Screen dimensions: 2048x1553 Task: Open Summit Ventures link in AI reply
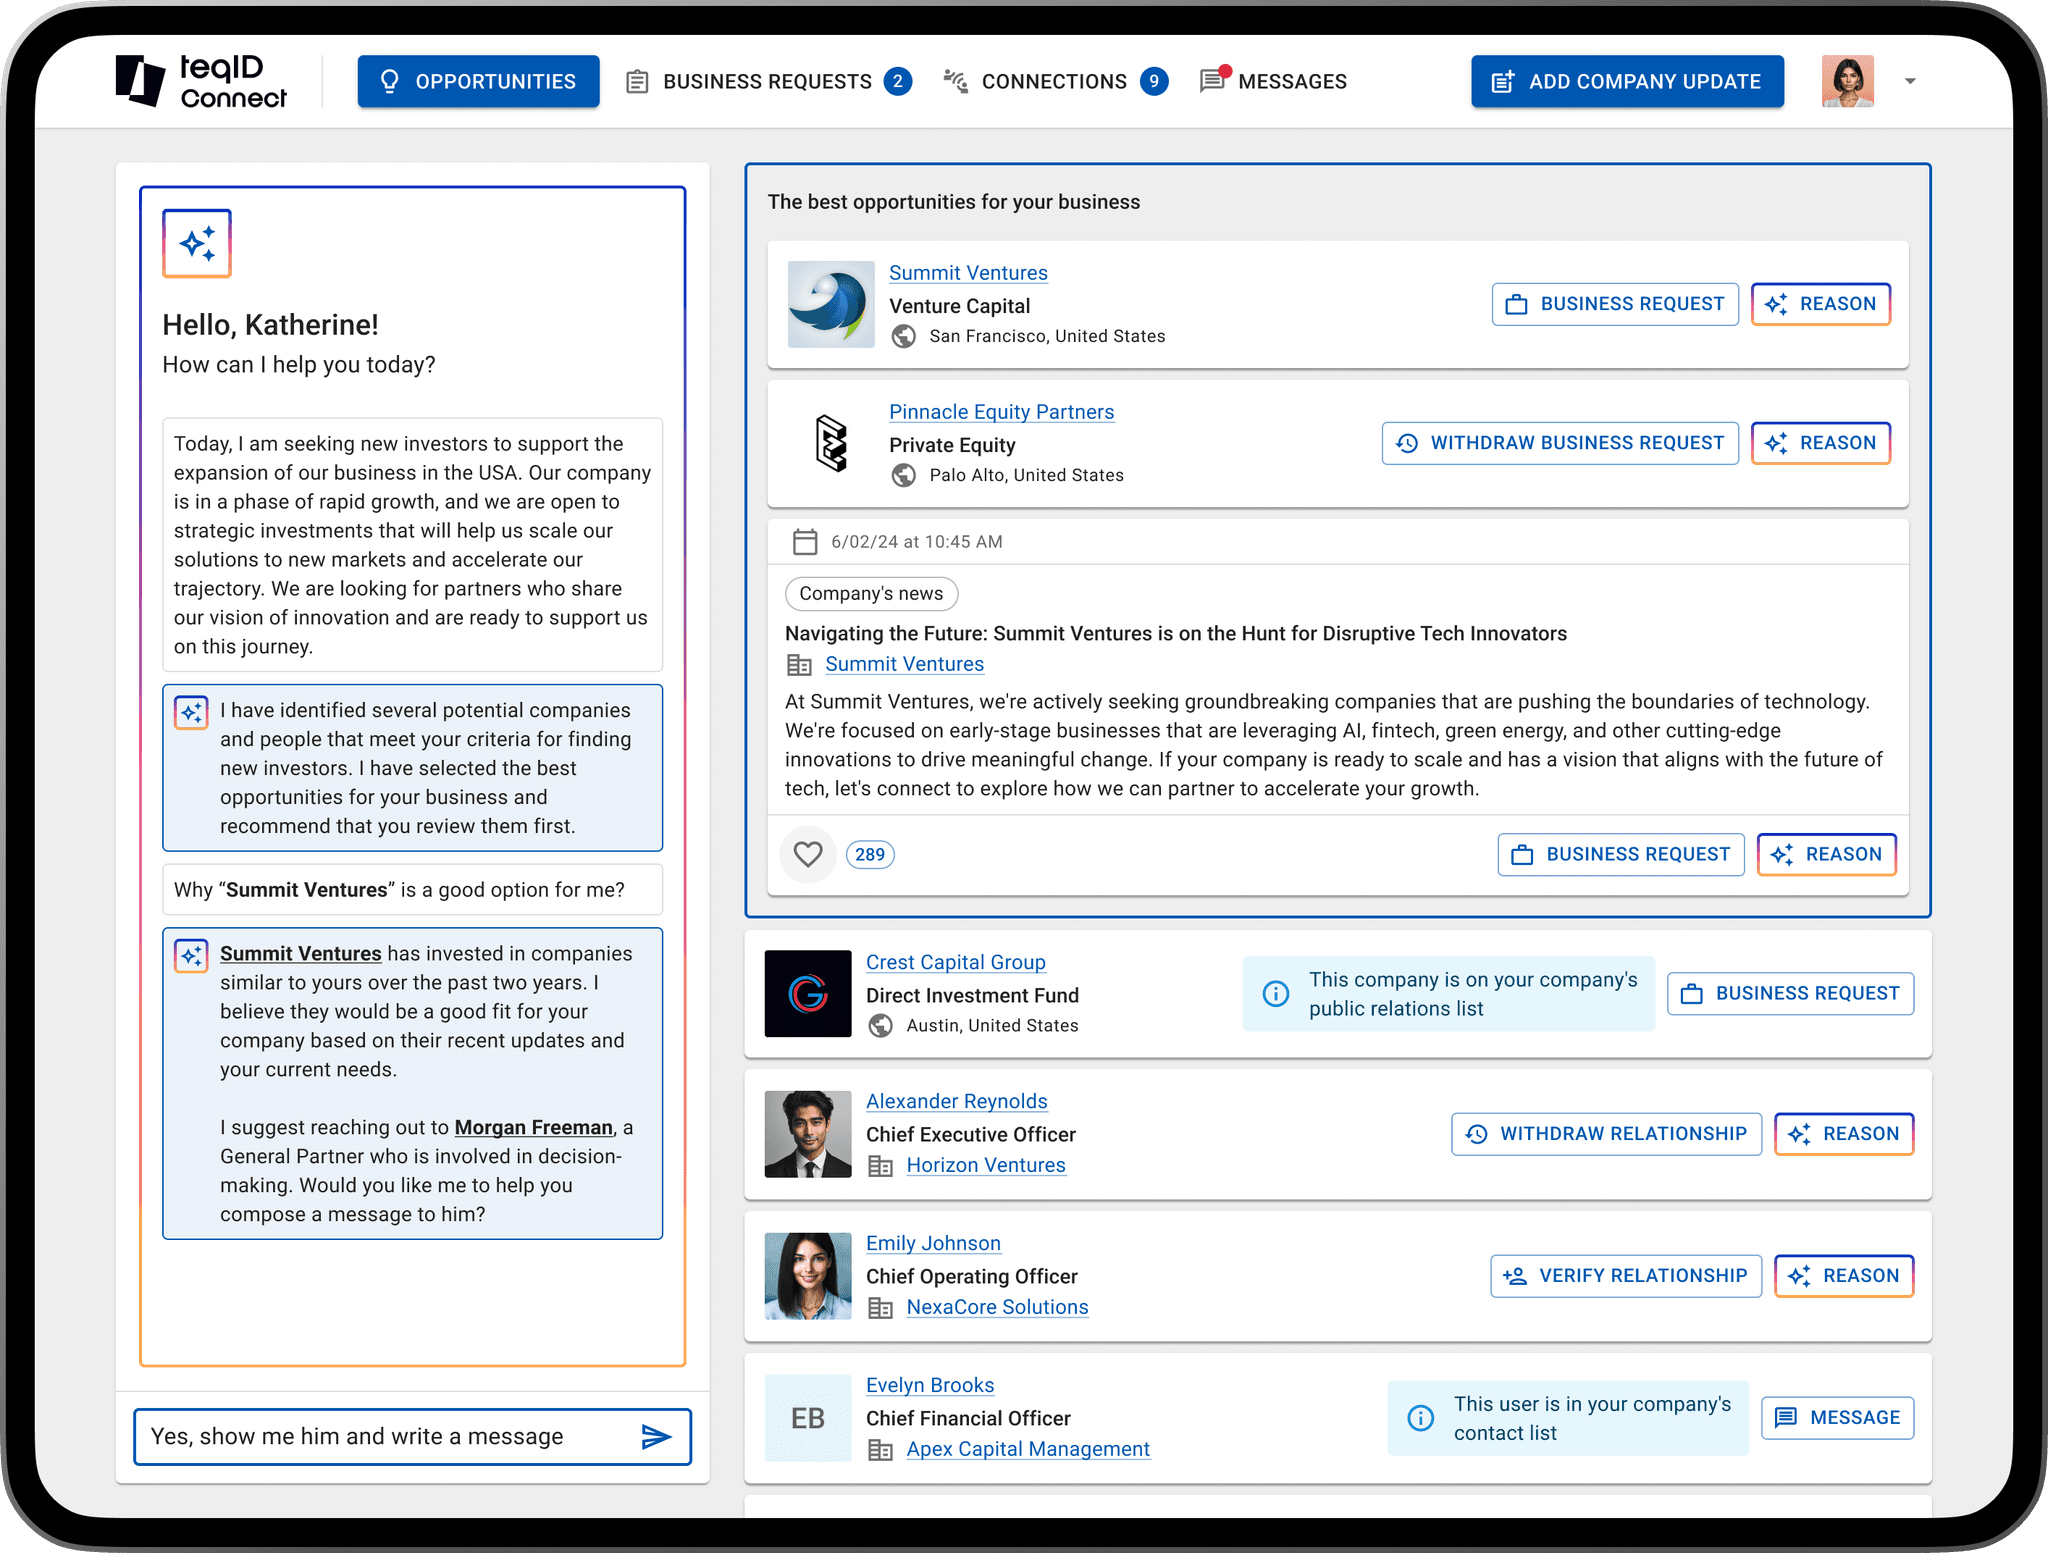coord(301,954)
